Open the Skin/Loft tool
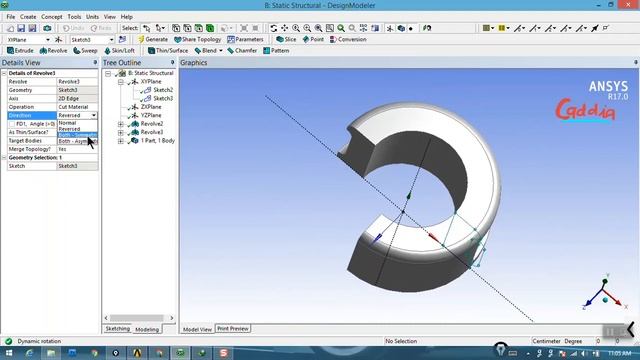Screen dimensions: 640x360 119,51
